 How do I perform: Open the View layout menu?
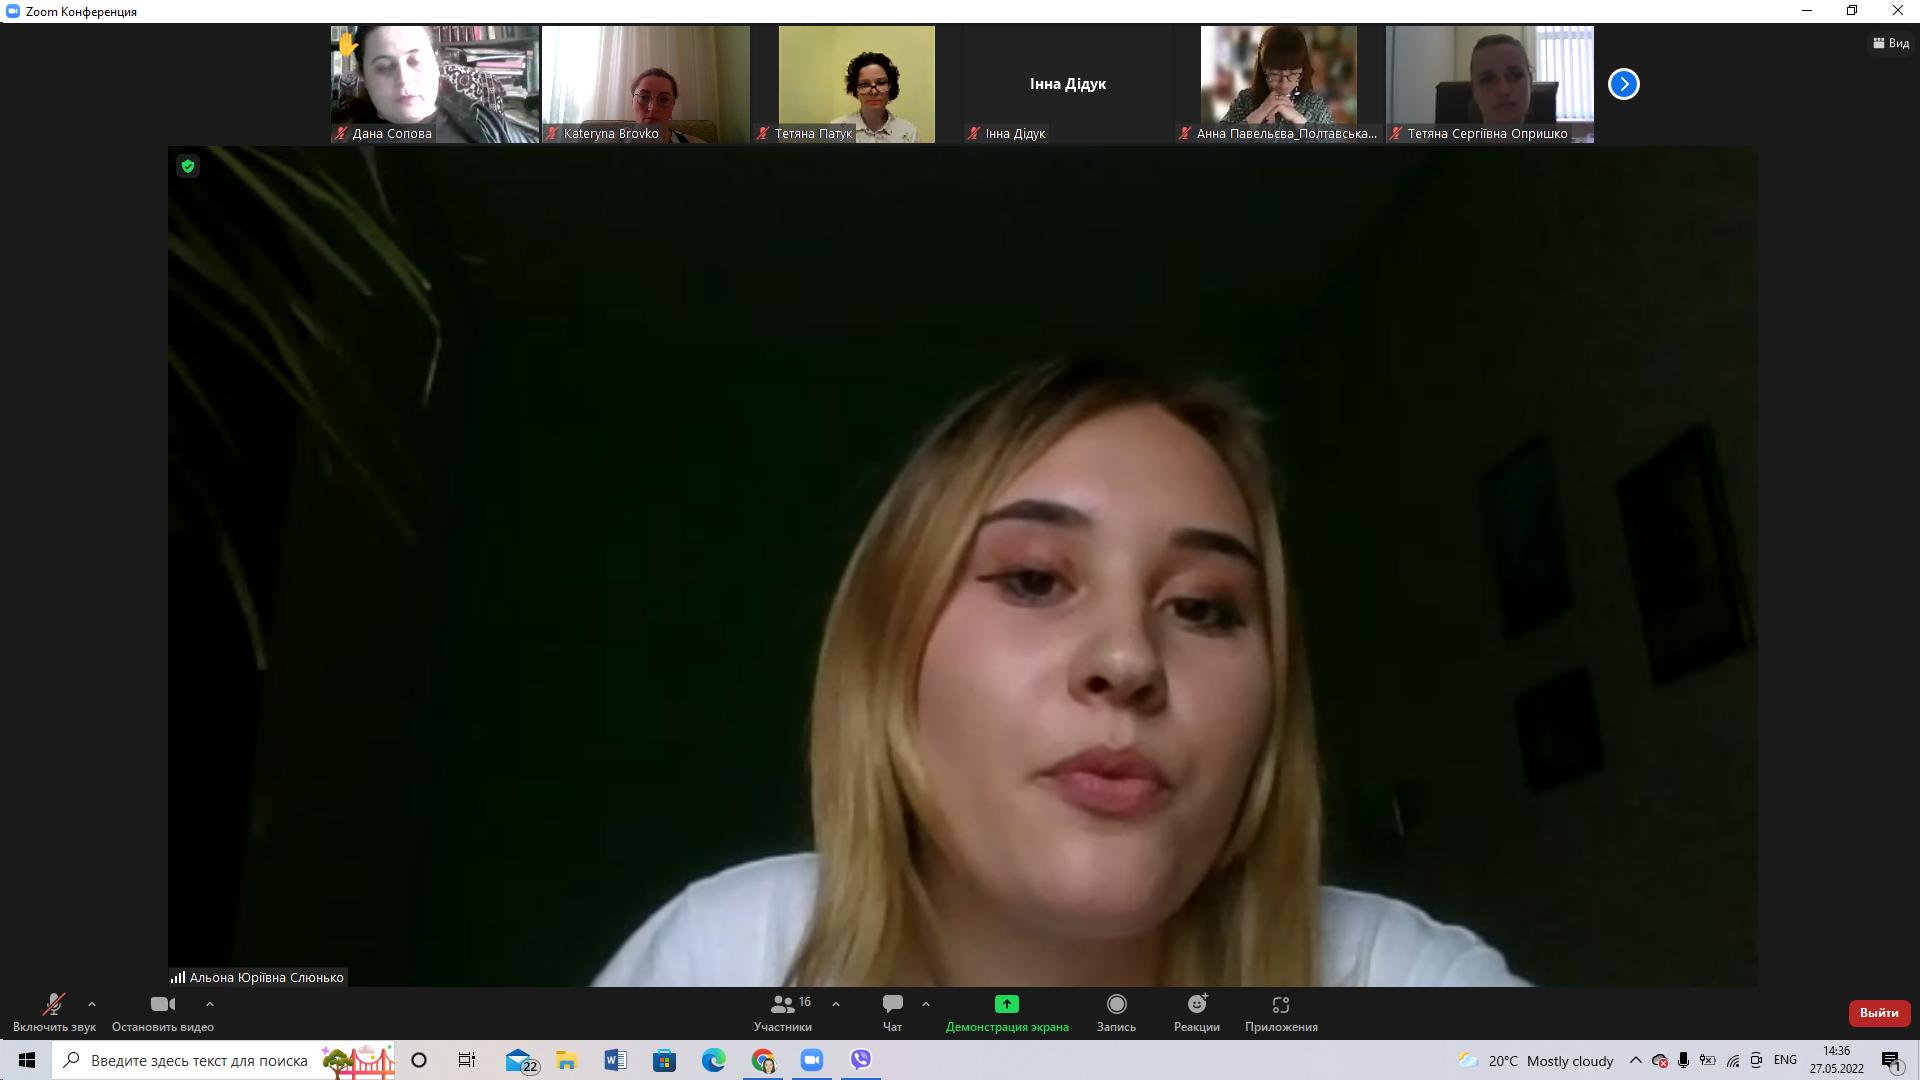point(1891,43)
